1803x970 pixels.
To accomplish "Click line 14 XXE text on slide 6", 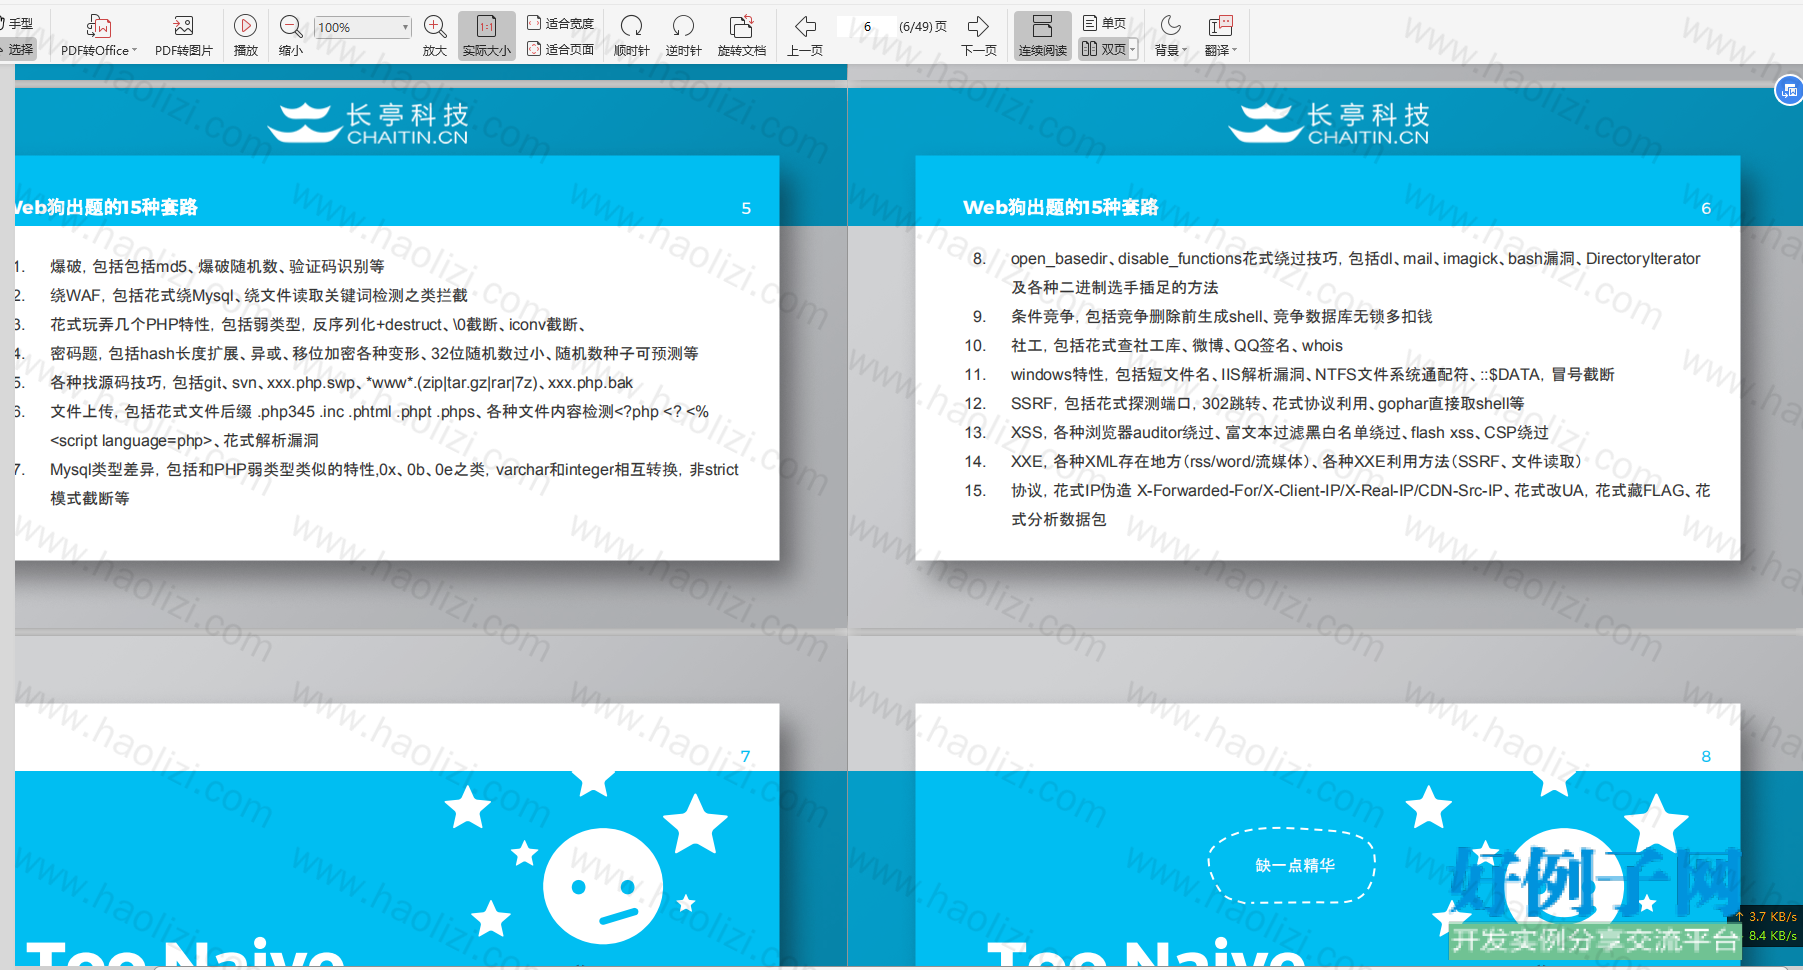I will click(1296, 462).
